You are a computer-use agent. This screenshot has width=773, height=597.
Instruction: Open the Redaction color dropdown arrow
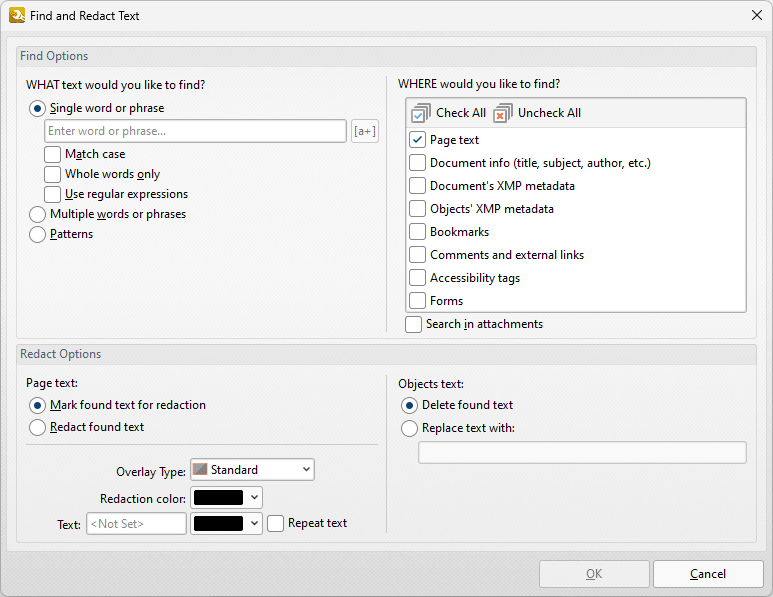pyautogui.click(x=254, y=497)
